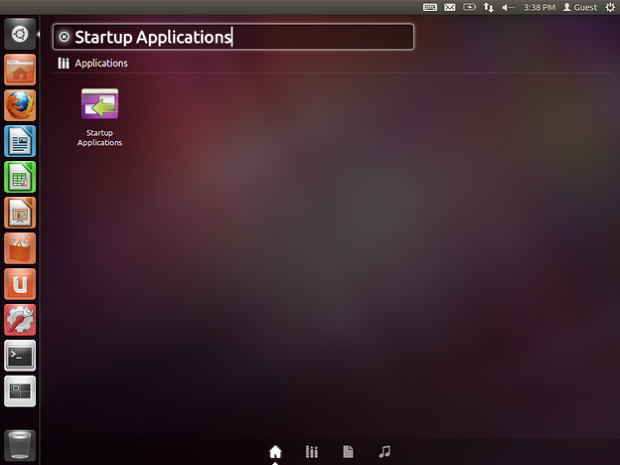Open the Workspace Switcher in launcher
Viewport: 620px width, 465px height.
[20, 391]
